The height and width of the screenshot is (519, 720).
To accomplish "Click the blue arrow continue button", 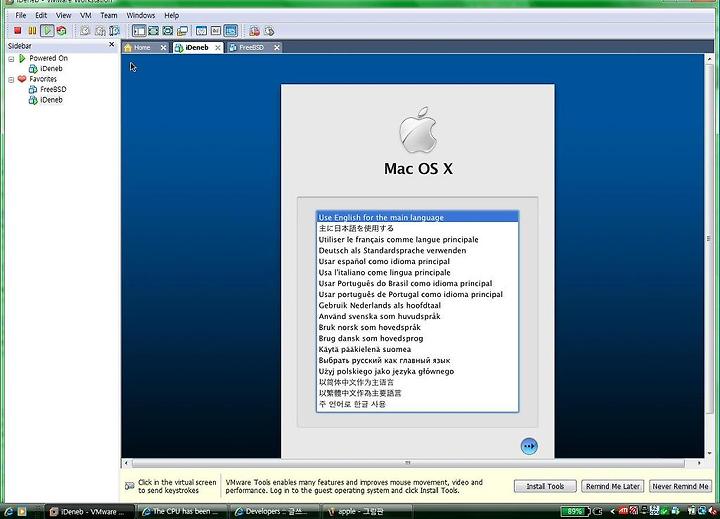I will pyautogui.click(x=529, y=446).
